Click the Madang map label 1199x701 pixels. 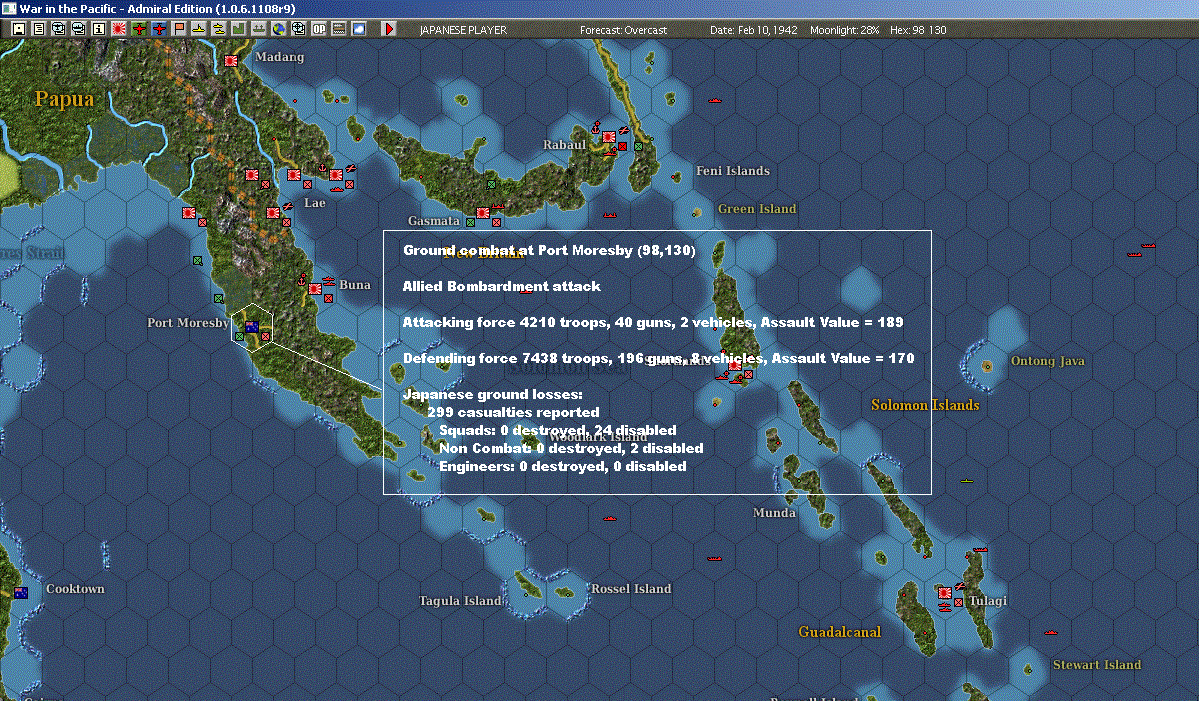coord(279,57)
